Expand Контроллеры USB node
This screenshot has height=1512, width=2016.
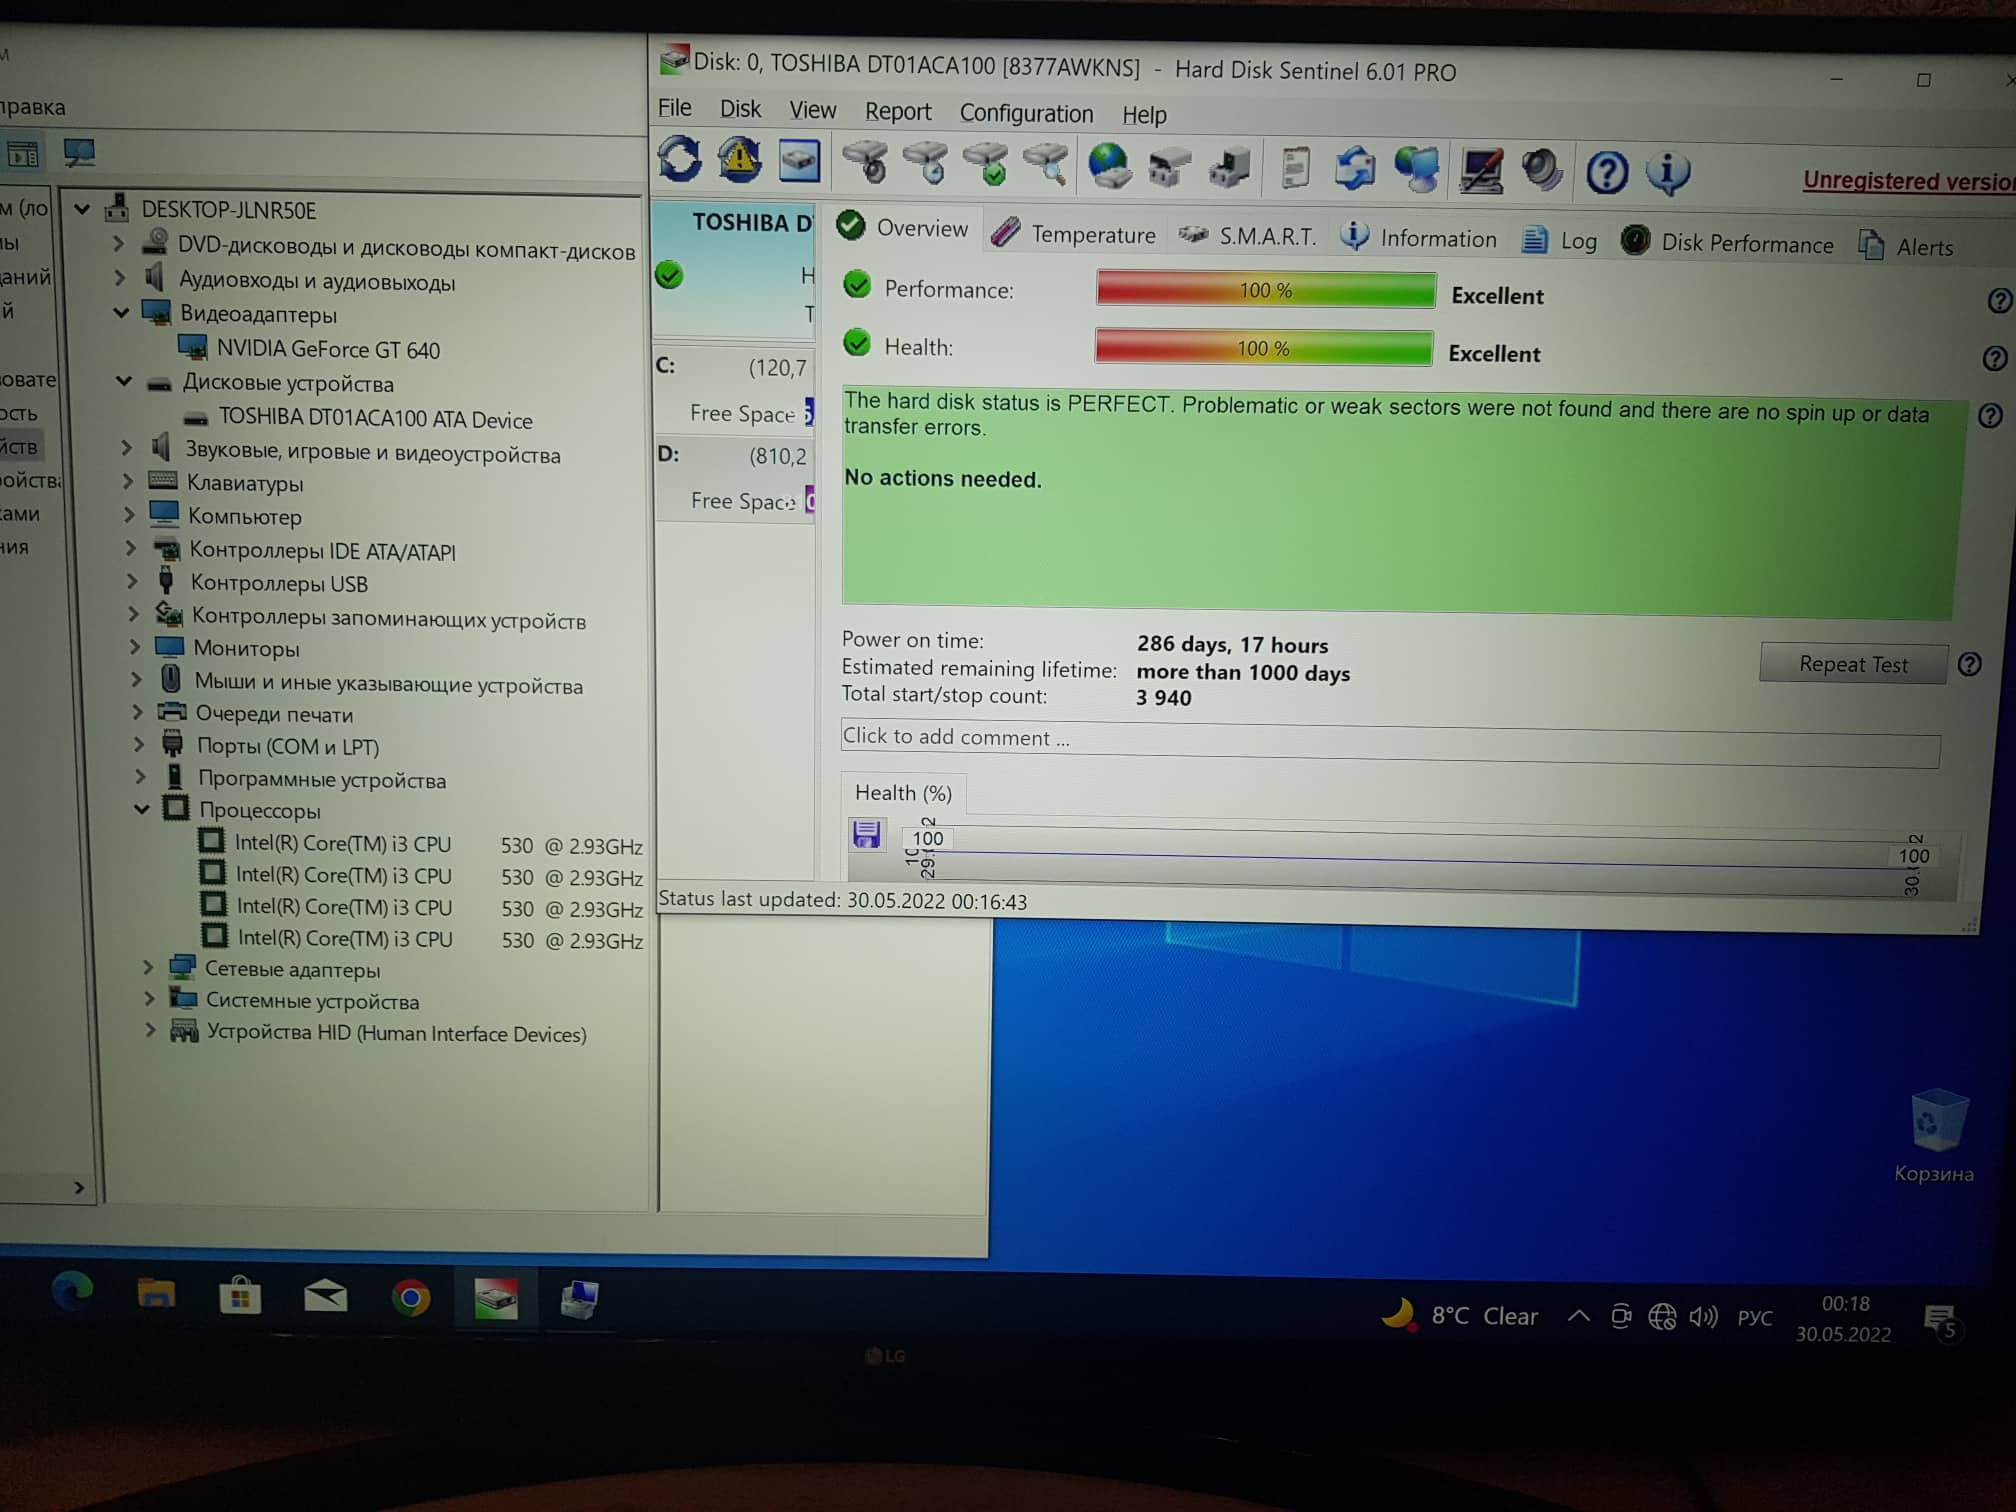(132, 581)
